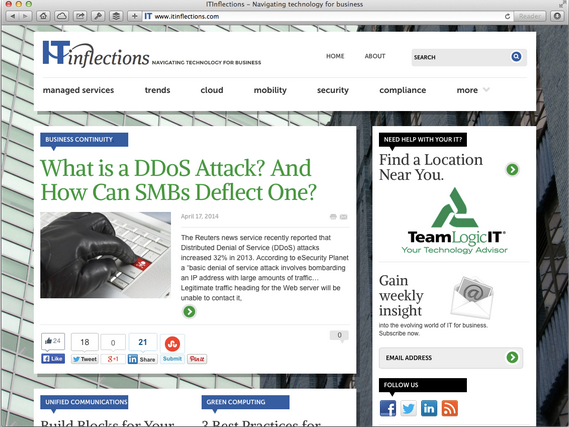The image size is (569, 427).
Task: Open the HOME navigation link
Action: tap(335, 56)
